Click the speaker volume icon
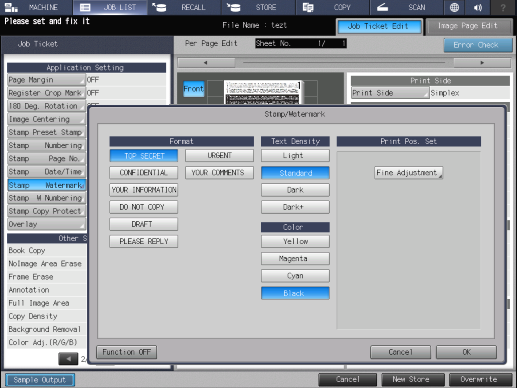This screenshot has width=517, height=388. [478, 7]
